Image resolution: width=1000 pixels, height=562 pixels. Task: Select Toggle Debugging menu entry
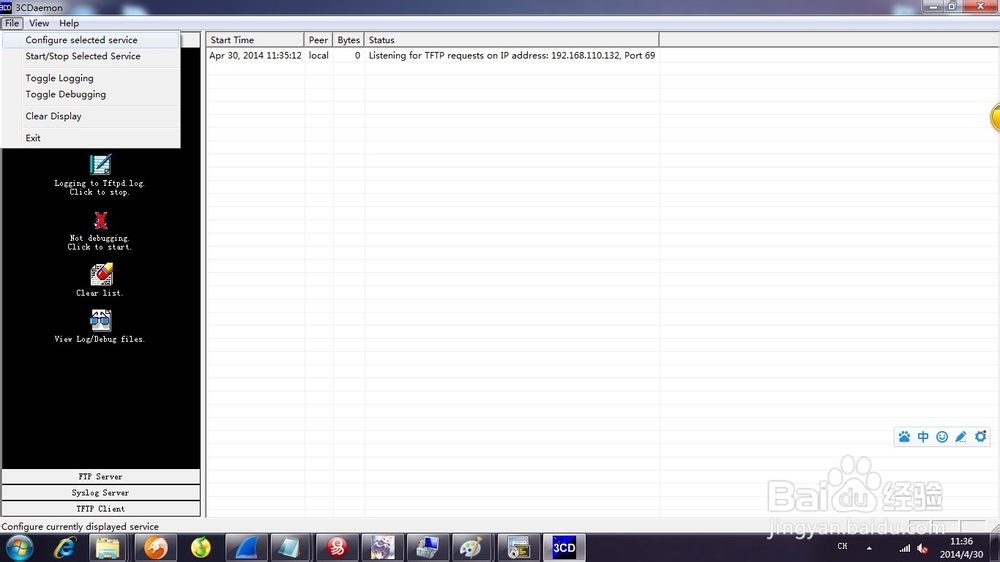(x=91, y=94)
